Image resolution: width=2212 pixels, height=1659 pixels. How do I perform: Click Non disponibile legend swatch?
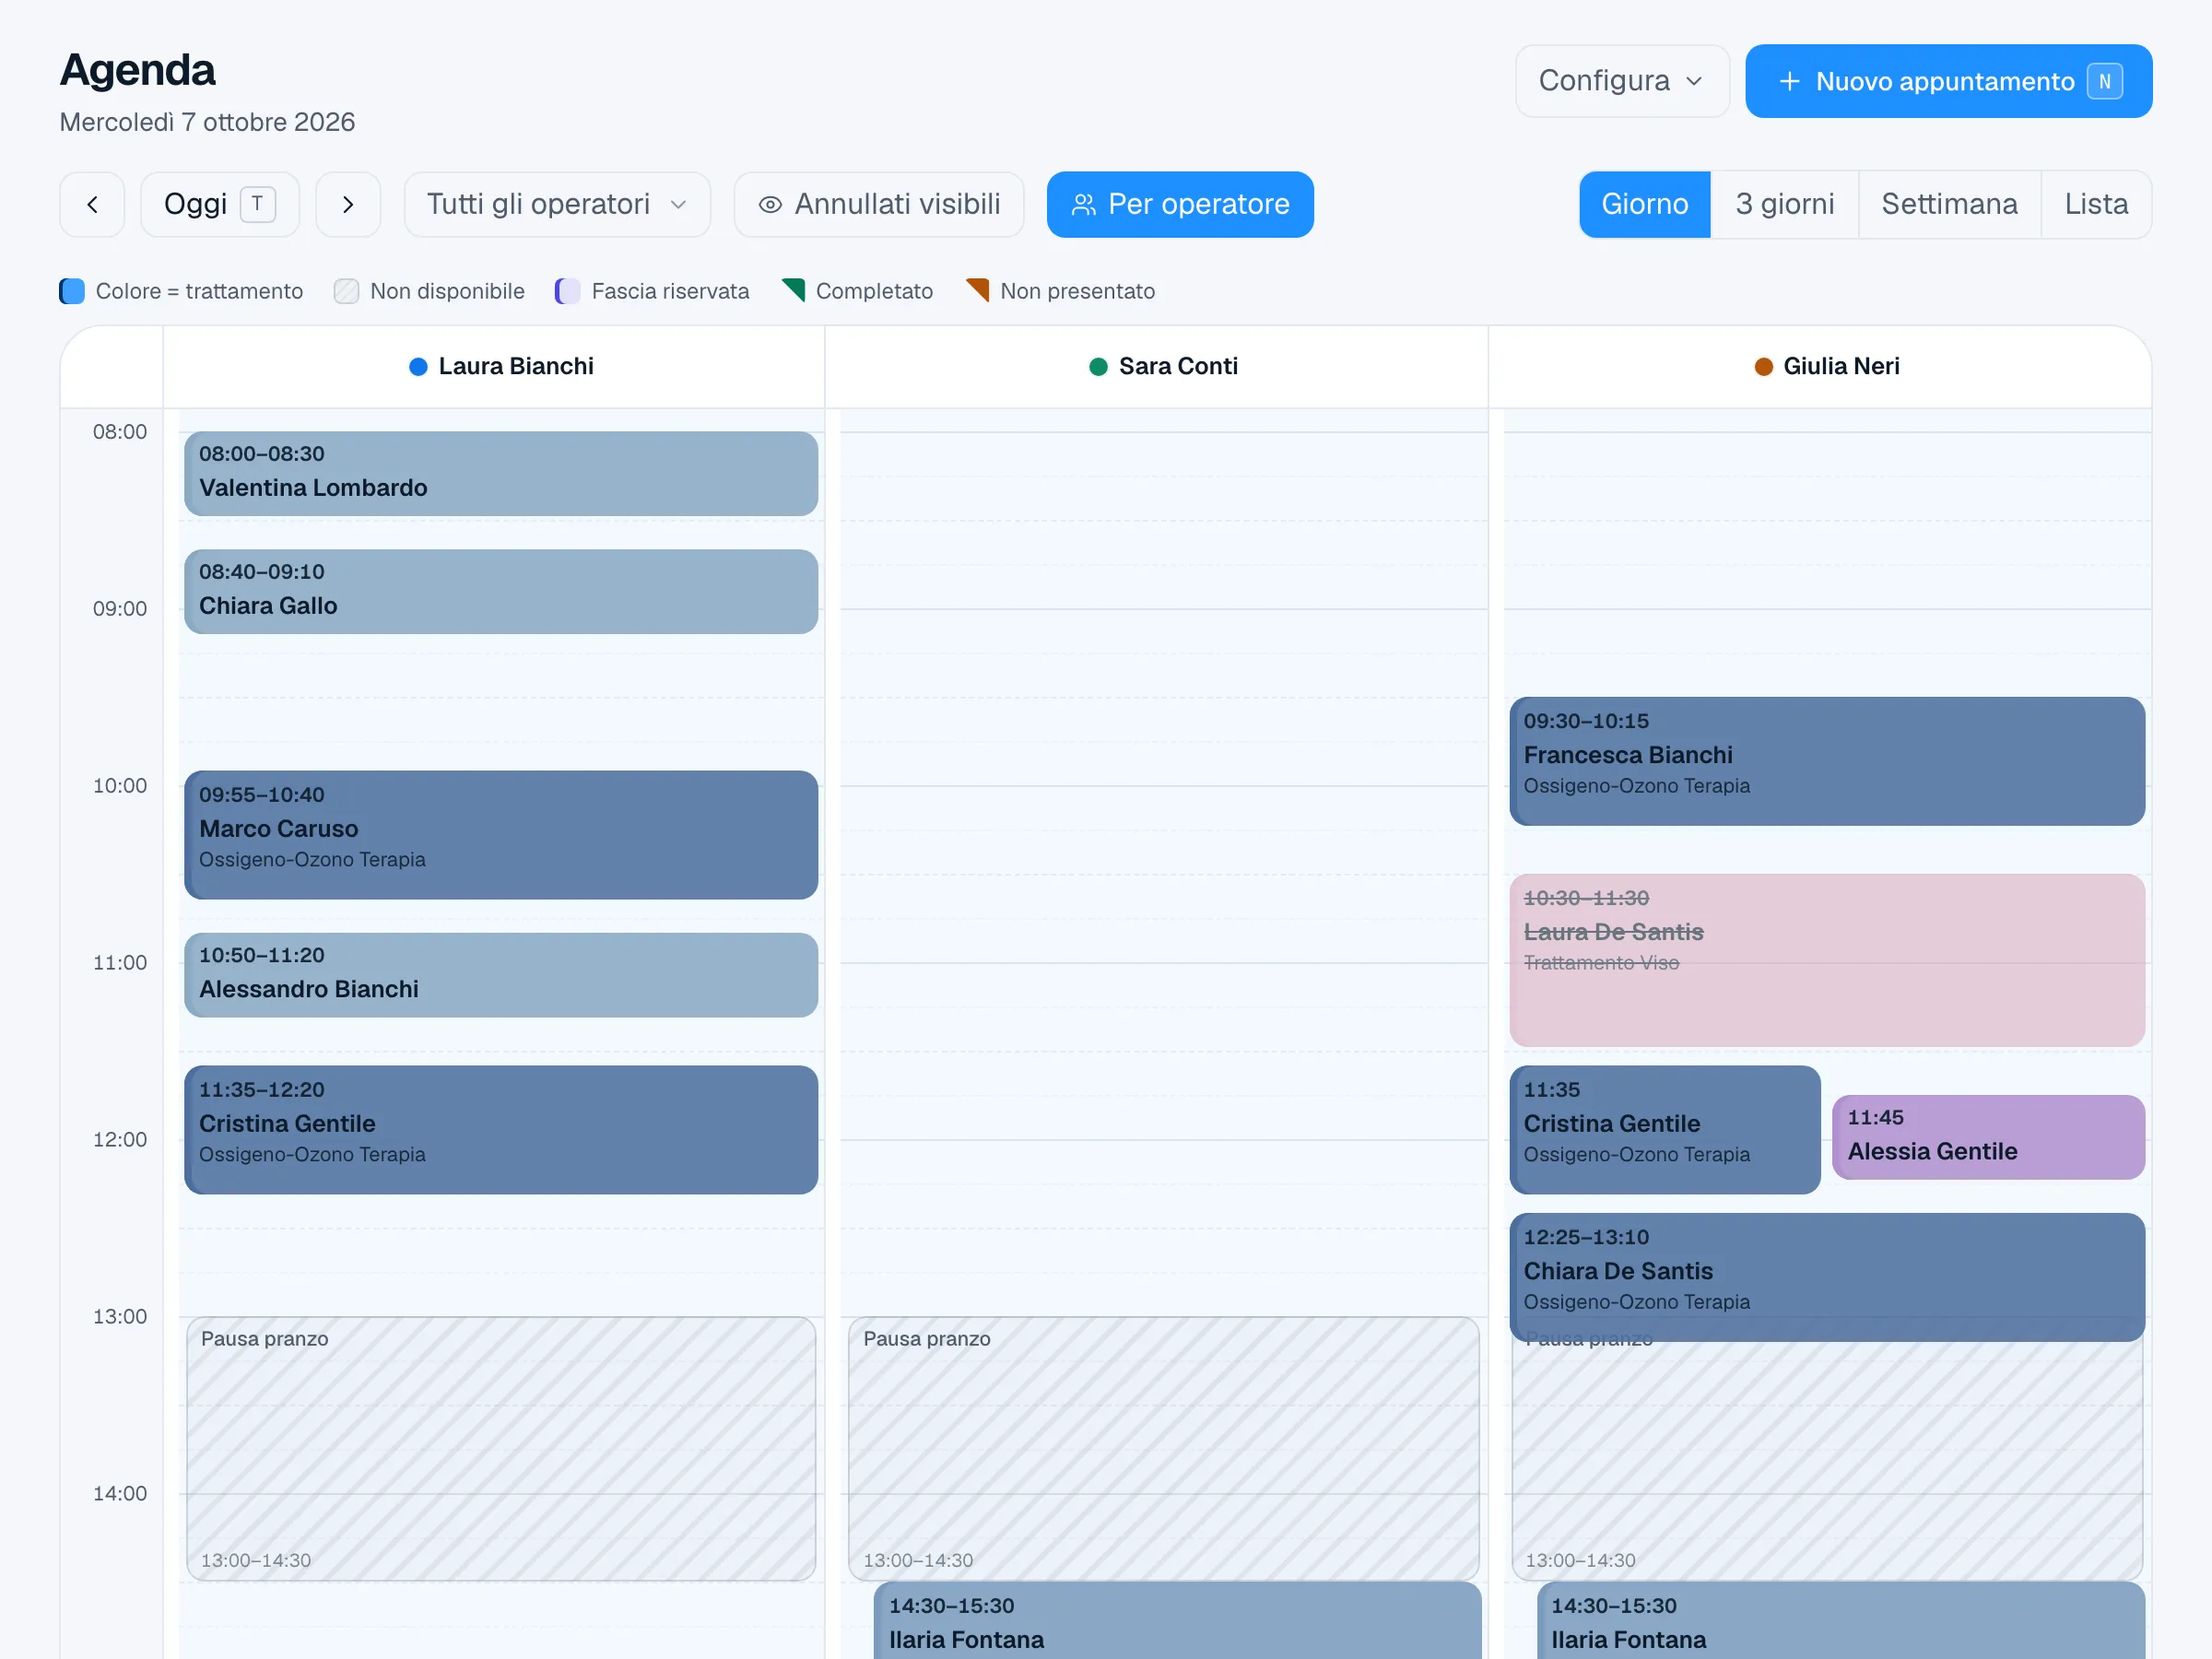coord(346,291)
